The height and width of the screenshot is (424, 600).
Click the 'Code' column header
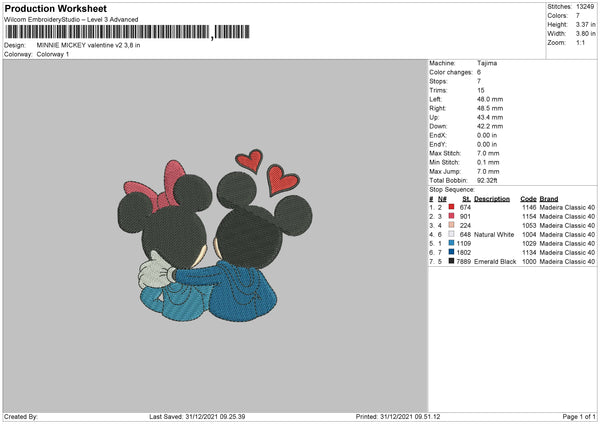(x=528, y=199)
